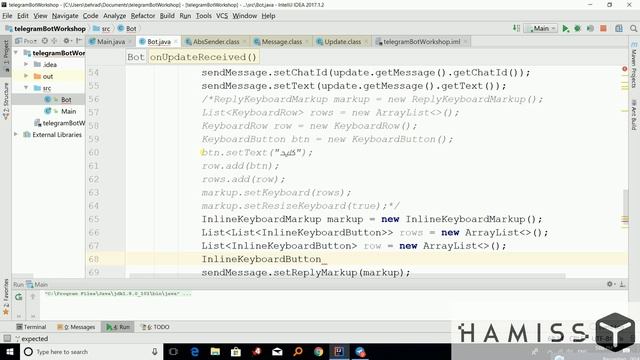The image size is (640, 360).
Task: Click the tool windows toggle icon in status bar
Action: coord(7,338)
